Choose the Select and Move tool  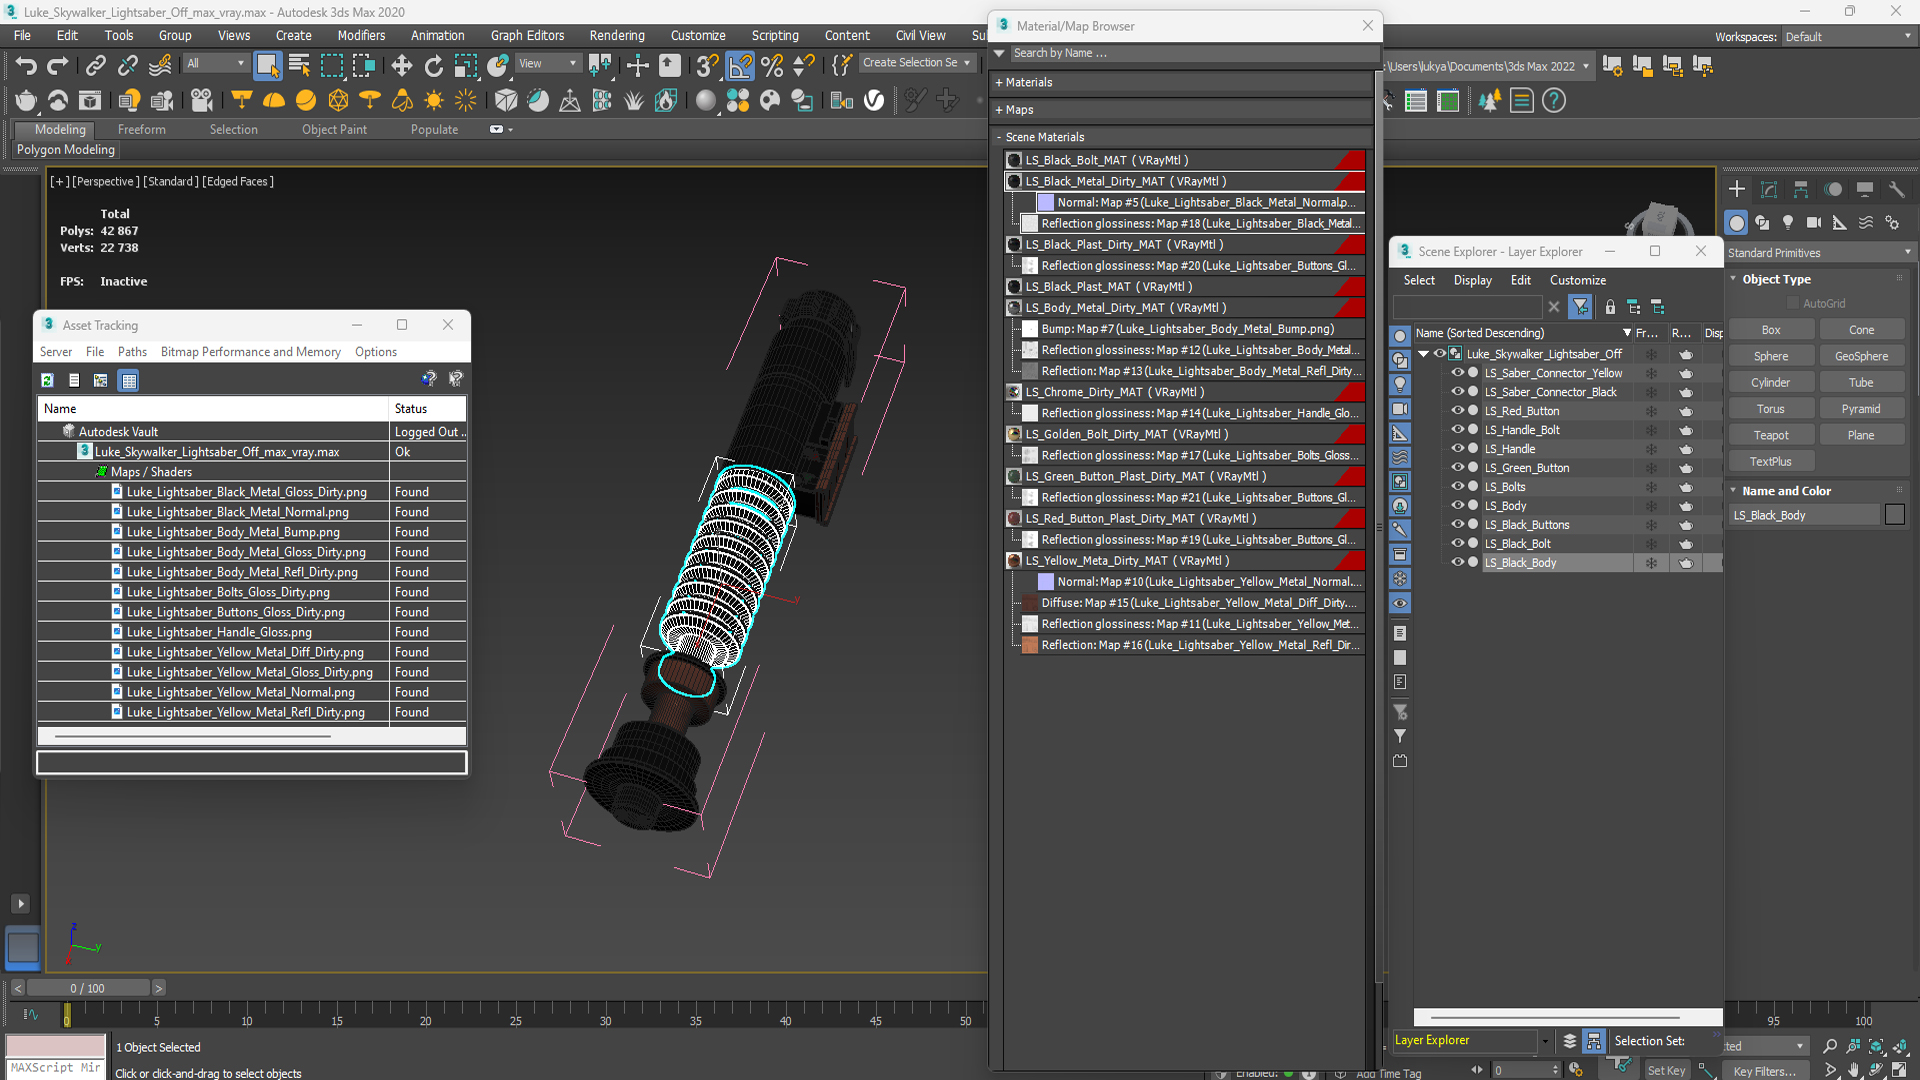pyautogui.click(x=401, y=66)
